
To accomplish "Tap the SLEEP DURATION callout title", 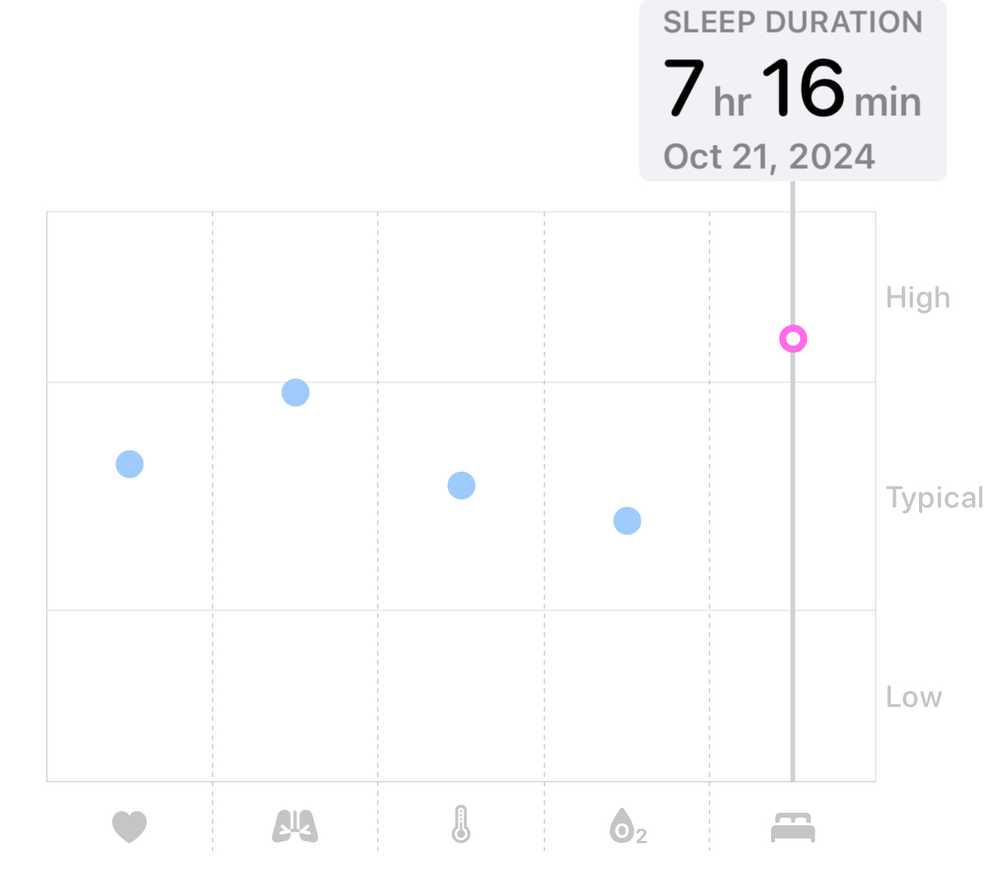I will coord(792,23).
